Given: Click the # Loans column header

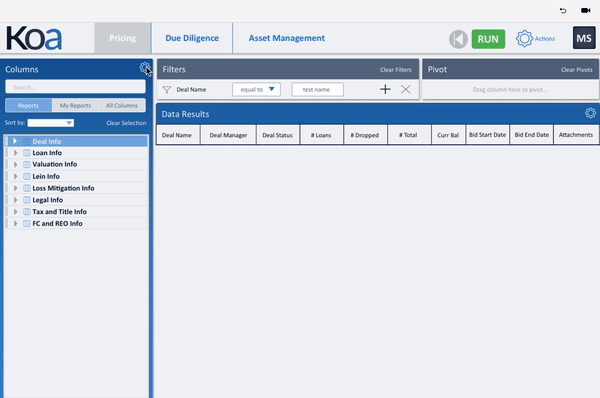Looking at the screenshot, I should coord(321,135).
